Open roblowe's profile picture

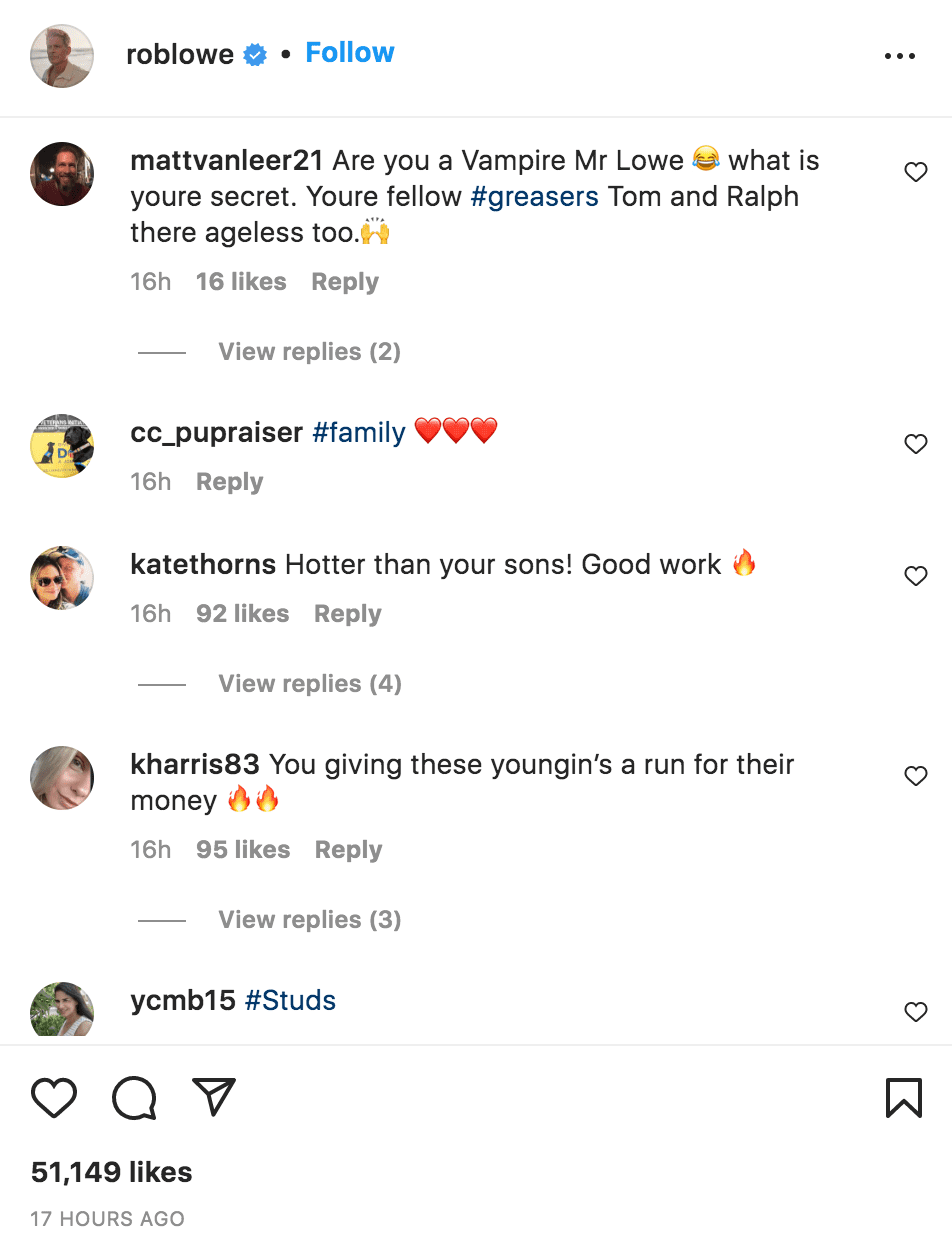click(62, 56)
